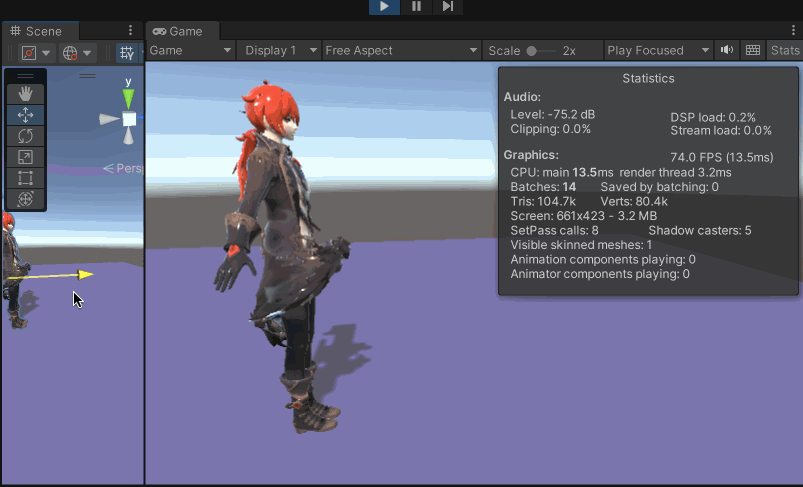Select the Move tool
The image size is (803, 487).
(26, 115)
